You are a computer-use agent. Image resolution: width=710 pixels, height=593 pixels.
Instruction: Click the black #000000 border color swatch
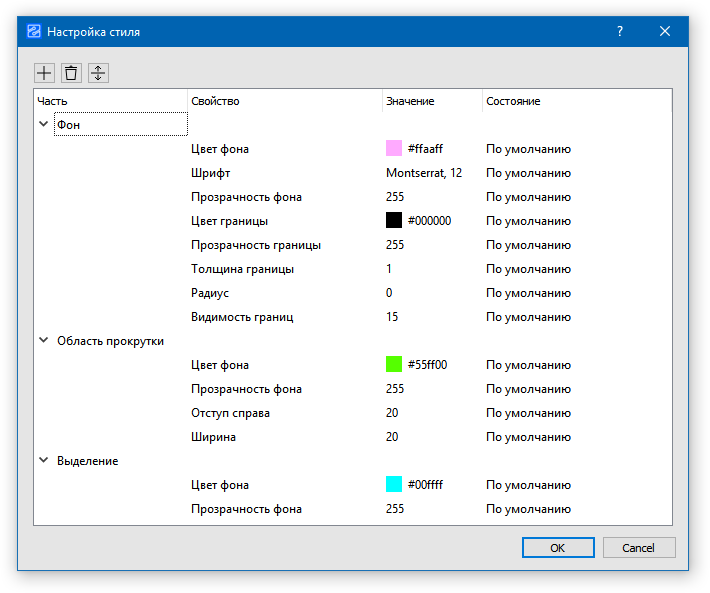click(394, 221)
